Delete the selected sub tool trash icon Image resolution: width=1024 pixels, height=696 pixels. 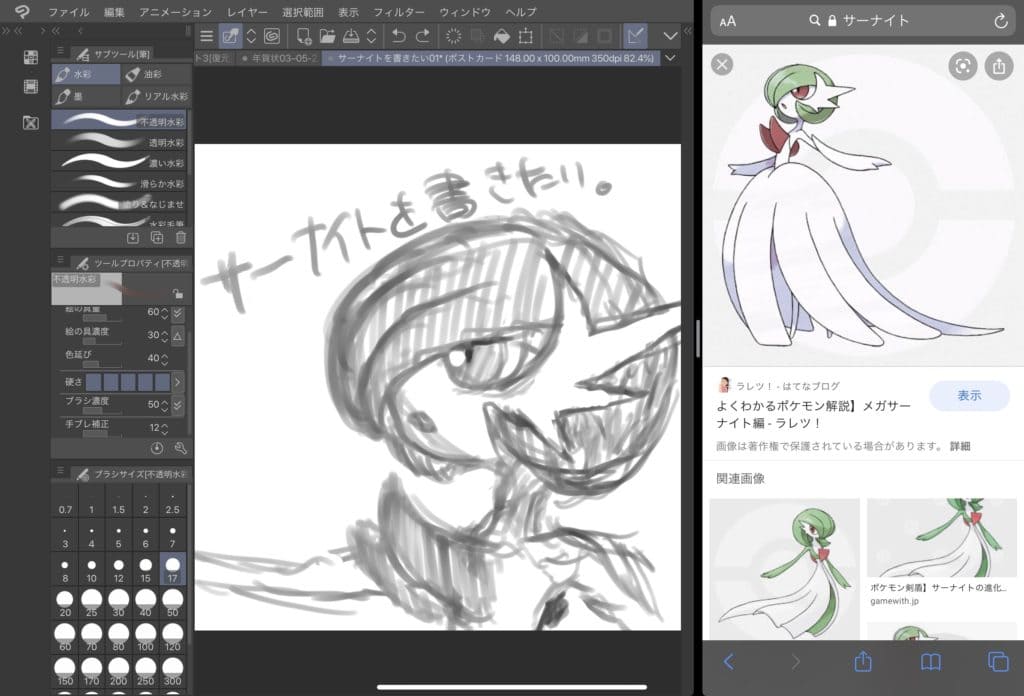pos(181,238)
